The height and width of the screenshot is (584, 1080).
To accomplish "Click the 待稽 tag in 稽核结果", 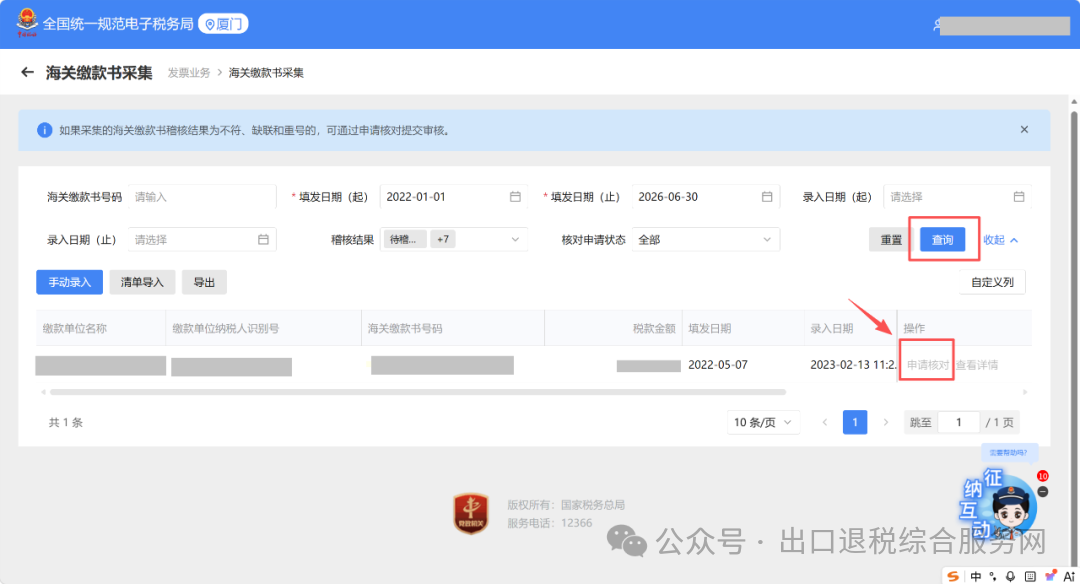I will click(x=405, y=240).
